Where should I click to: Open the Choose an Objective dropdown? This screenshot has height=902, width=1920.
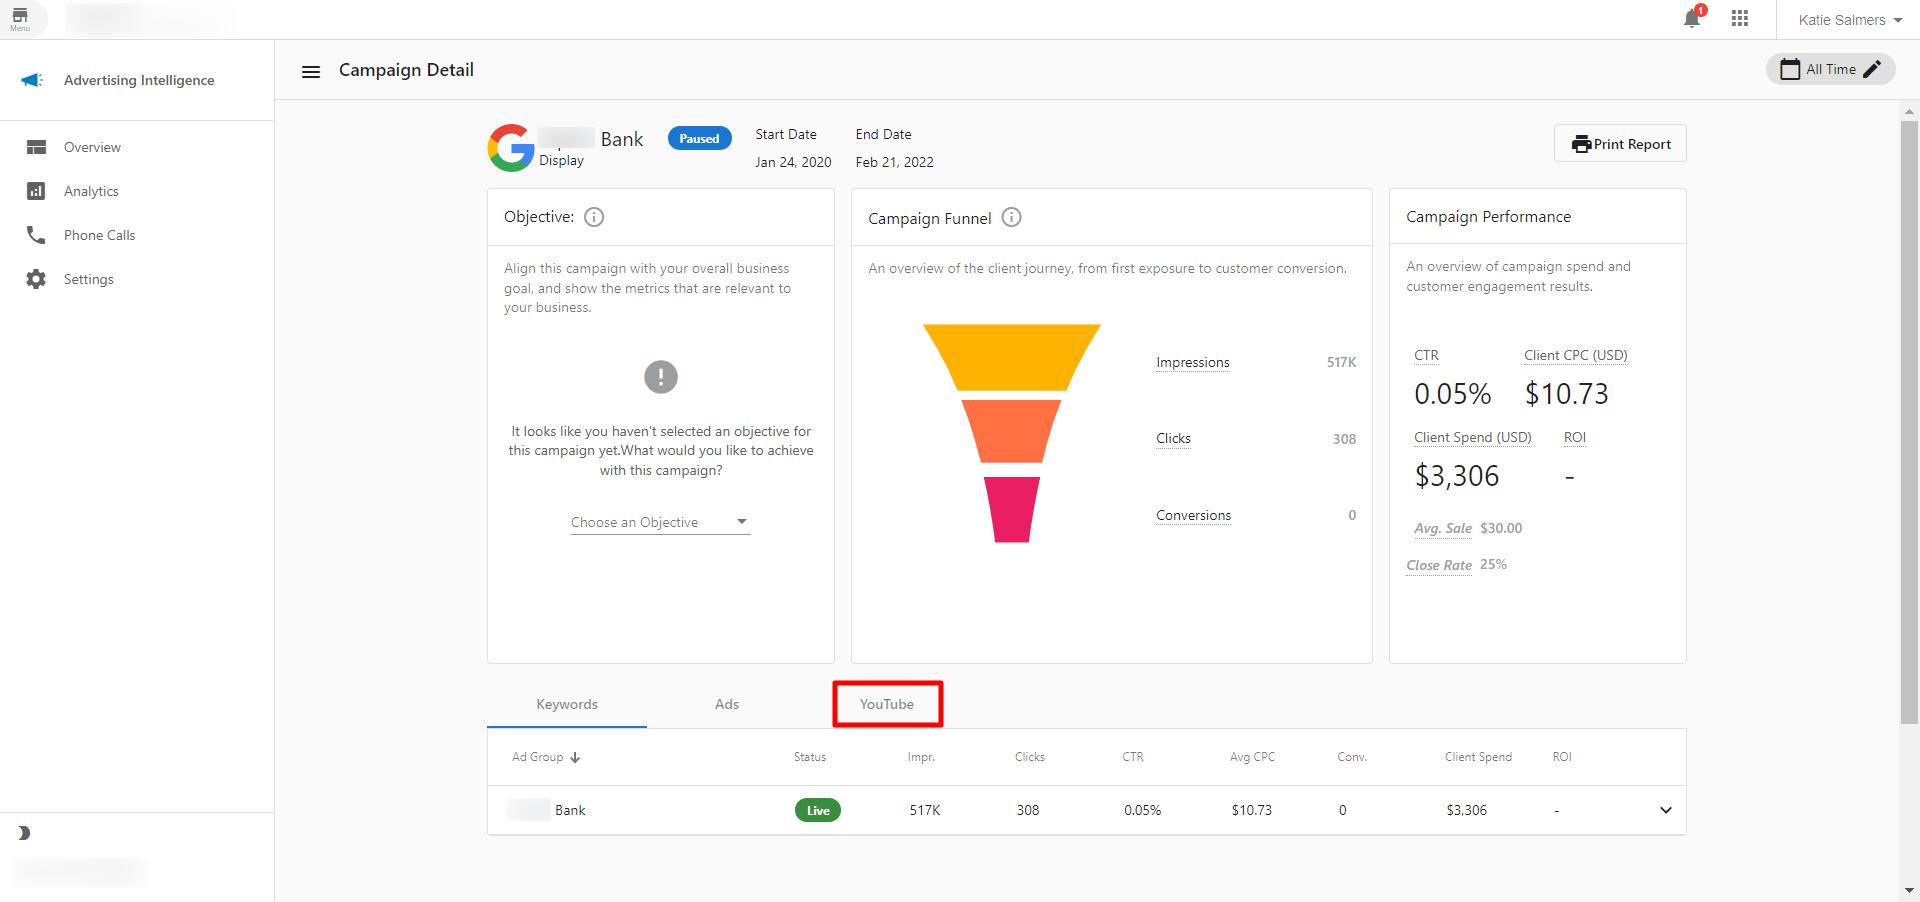click(x=659, y=522)
